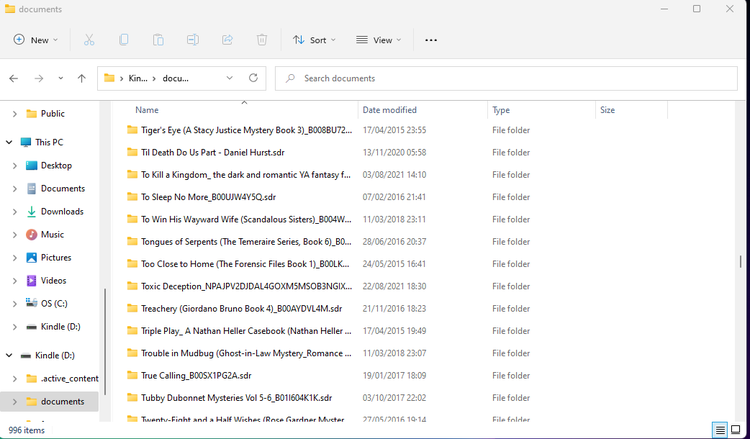The width and height of the screenshot is (750, 439).
Task: Sort by Date modified column header
Action: pos(389,110)
